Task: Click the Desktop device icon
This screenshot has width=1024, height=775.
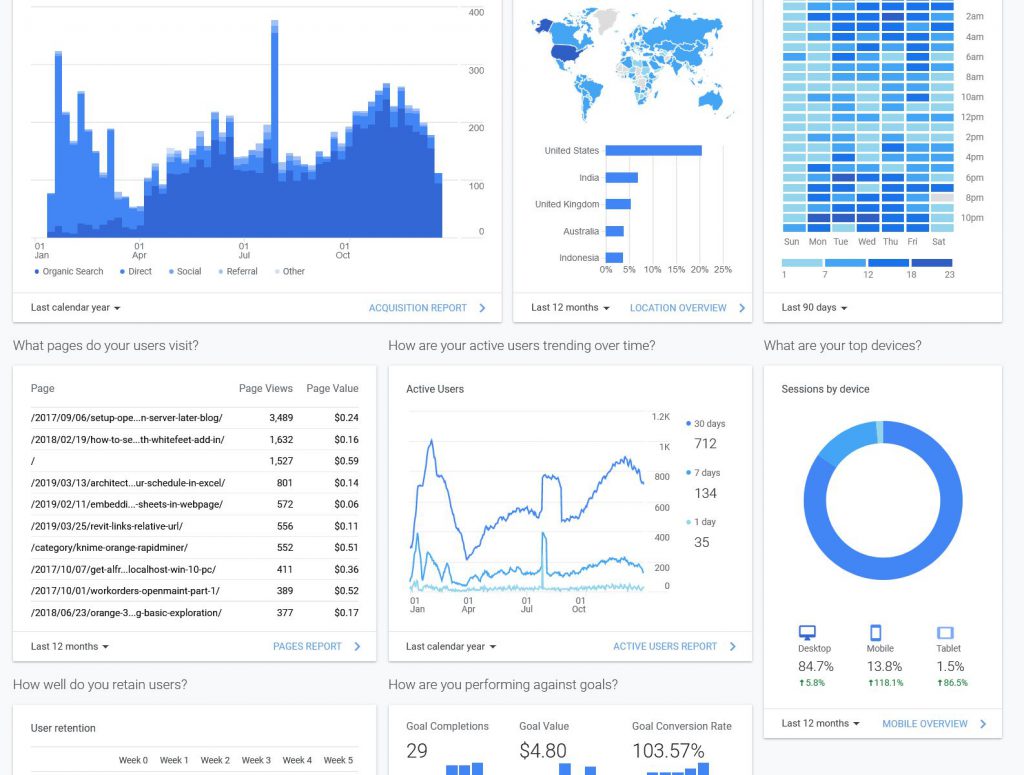Action: tap(807, 633)
